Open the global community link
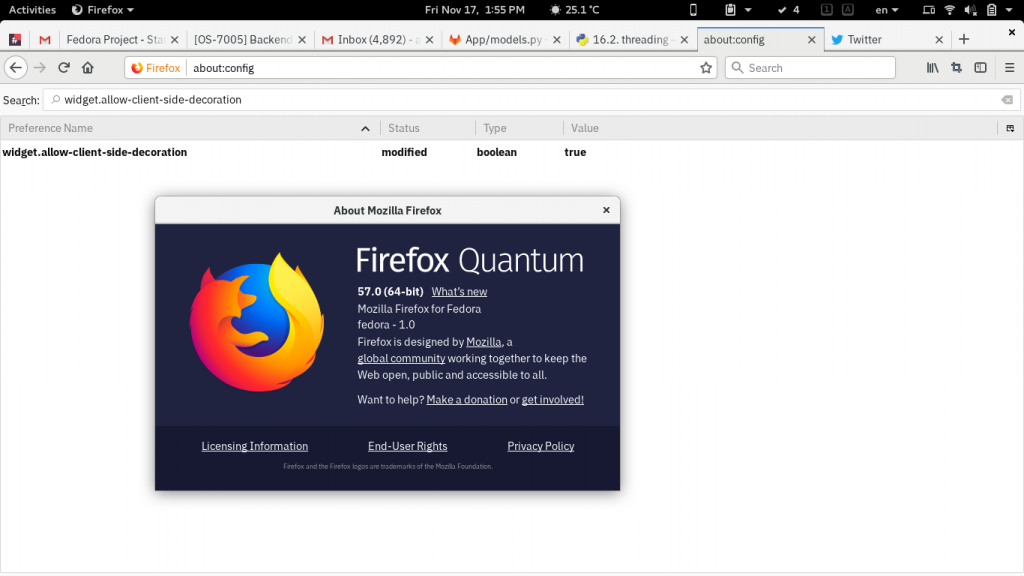Viewport: 1024px width, 576px height. 401,359
